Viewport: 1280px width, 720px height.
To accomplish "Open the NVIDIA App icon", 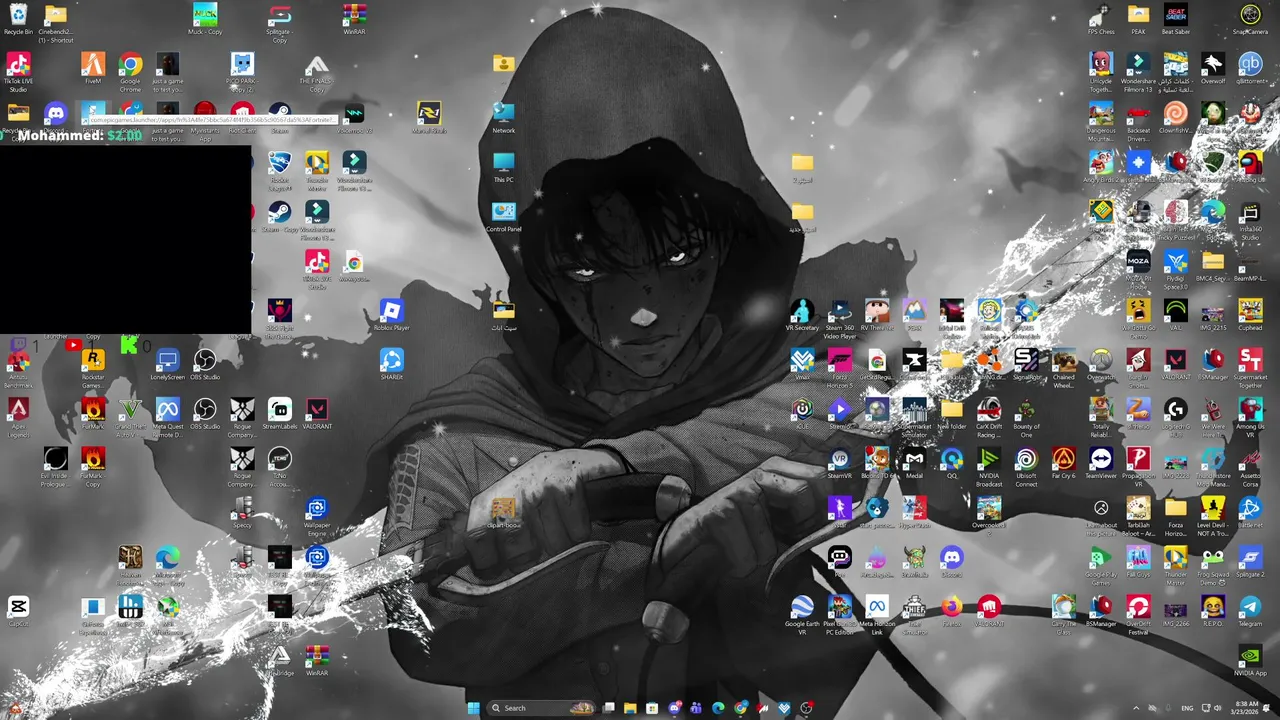I will (x=1250, y=659).
